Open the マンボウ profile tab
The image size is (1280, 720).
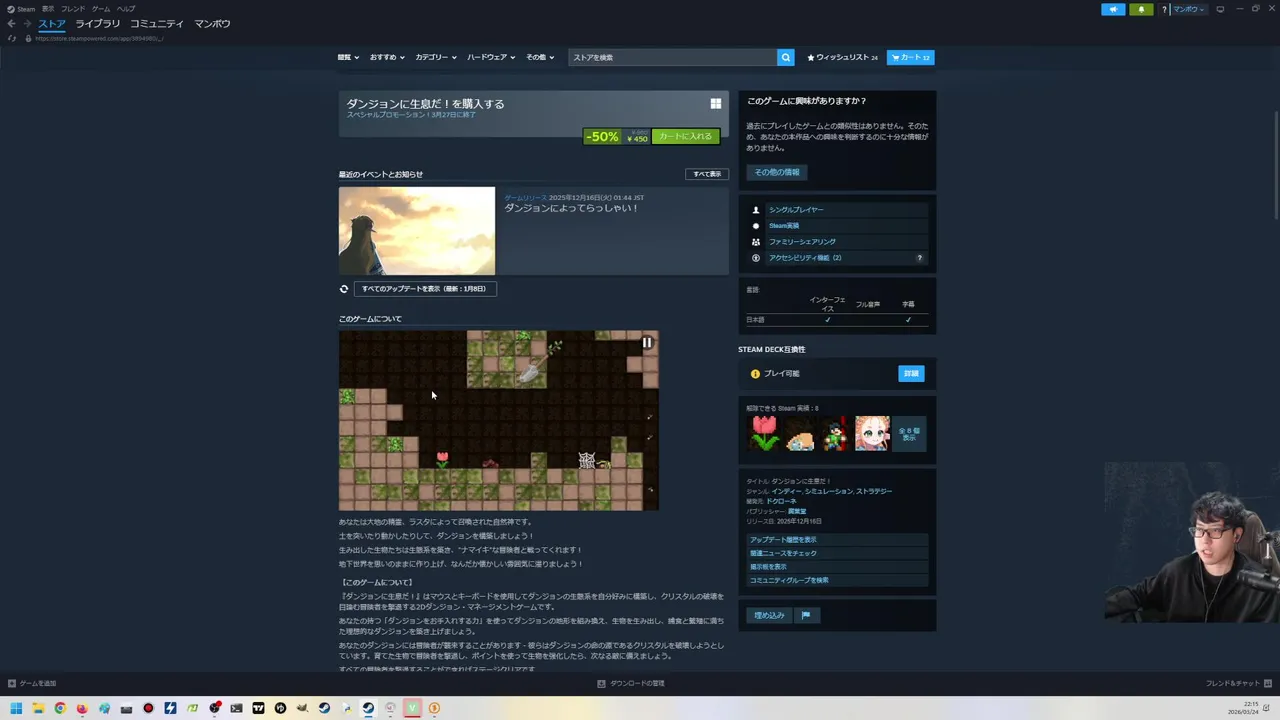[x=212, y=23]
